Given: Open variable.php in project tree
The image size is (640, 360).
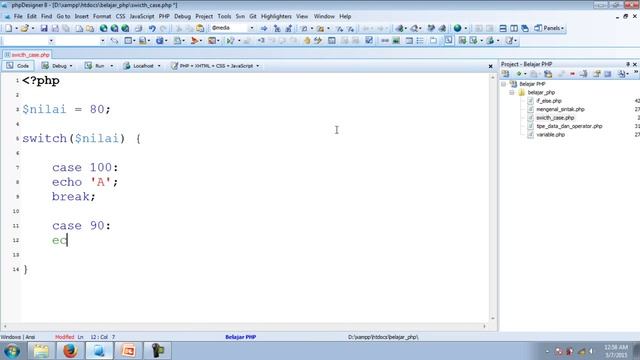Looking at the screenshot, I should [550, 135].
